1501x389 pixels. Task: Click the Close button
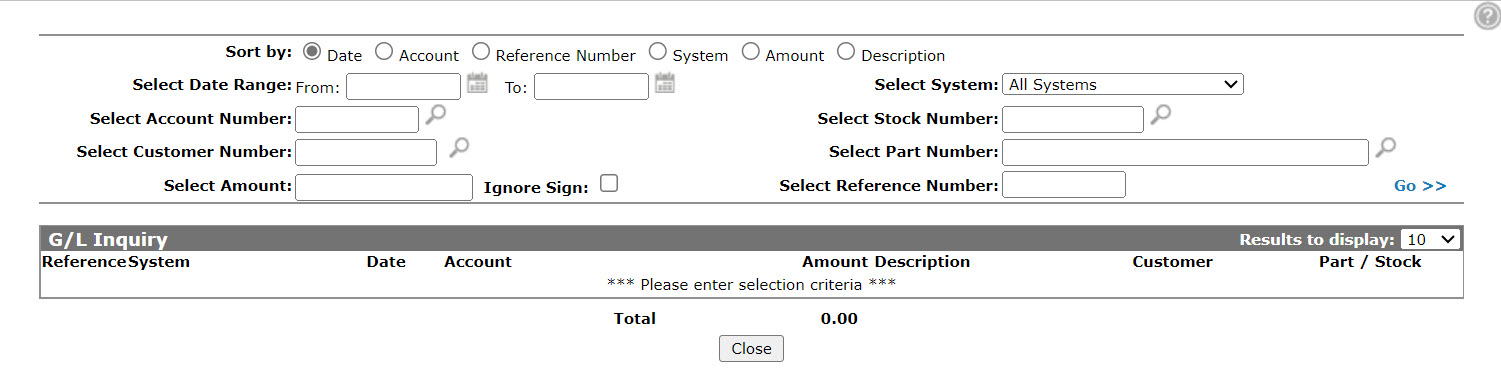(x=751, y=348)
